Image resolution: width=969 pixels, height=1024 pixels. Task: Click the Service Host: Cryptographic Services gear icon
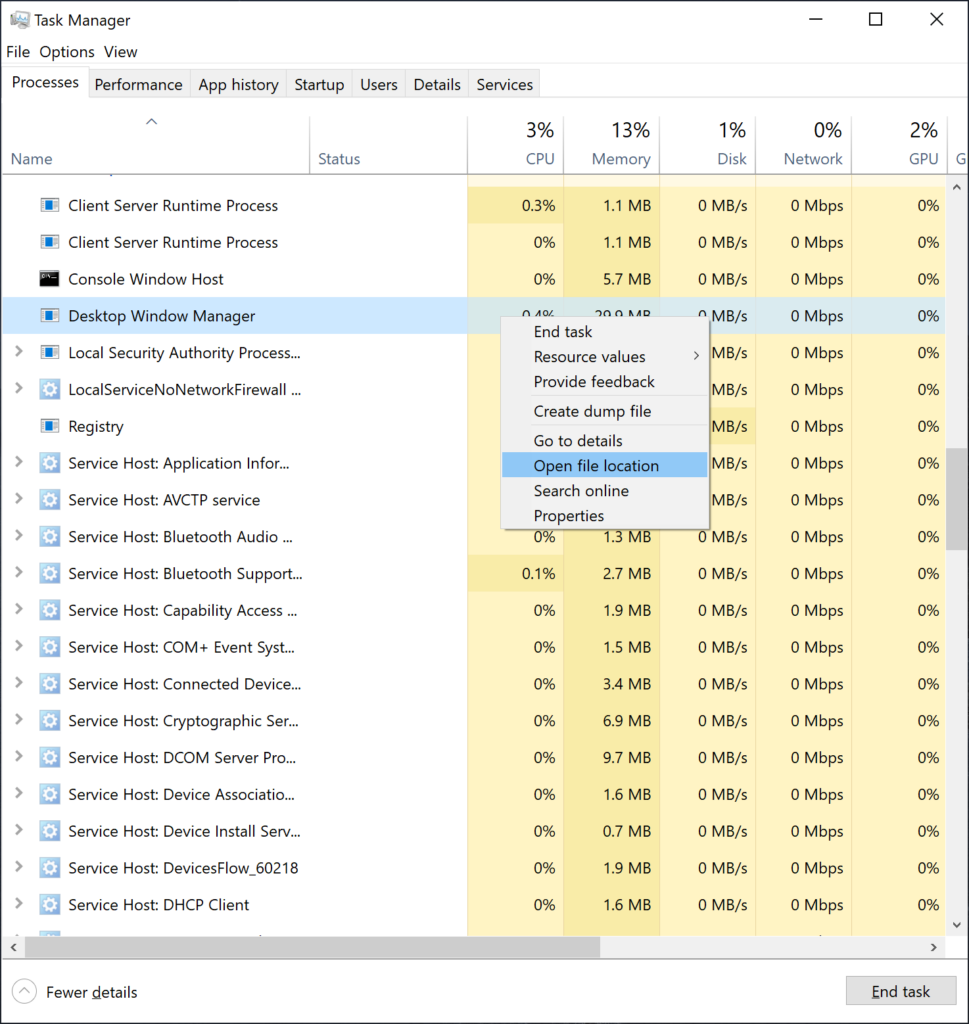click(50, 720)
